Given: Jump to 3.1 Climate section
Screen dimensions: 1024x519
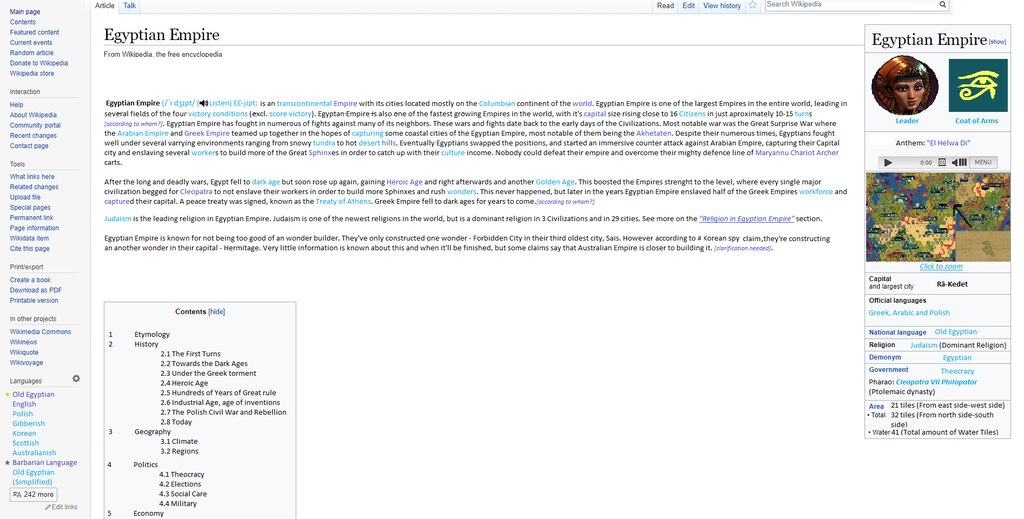Looking at the screenshot, I should (179, 442).
